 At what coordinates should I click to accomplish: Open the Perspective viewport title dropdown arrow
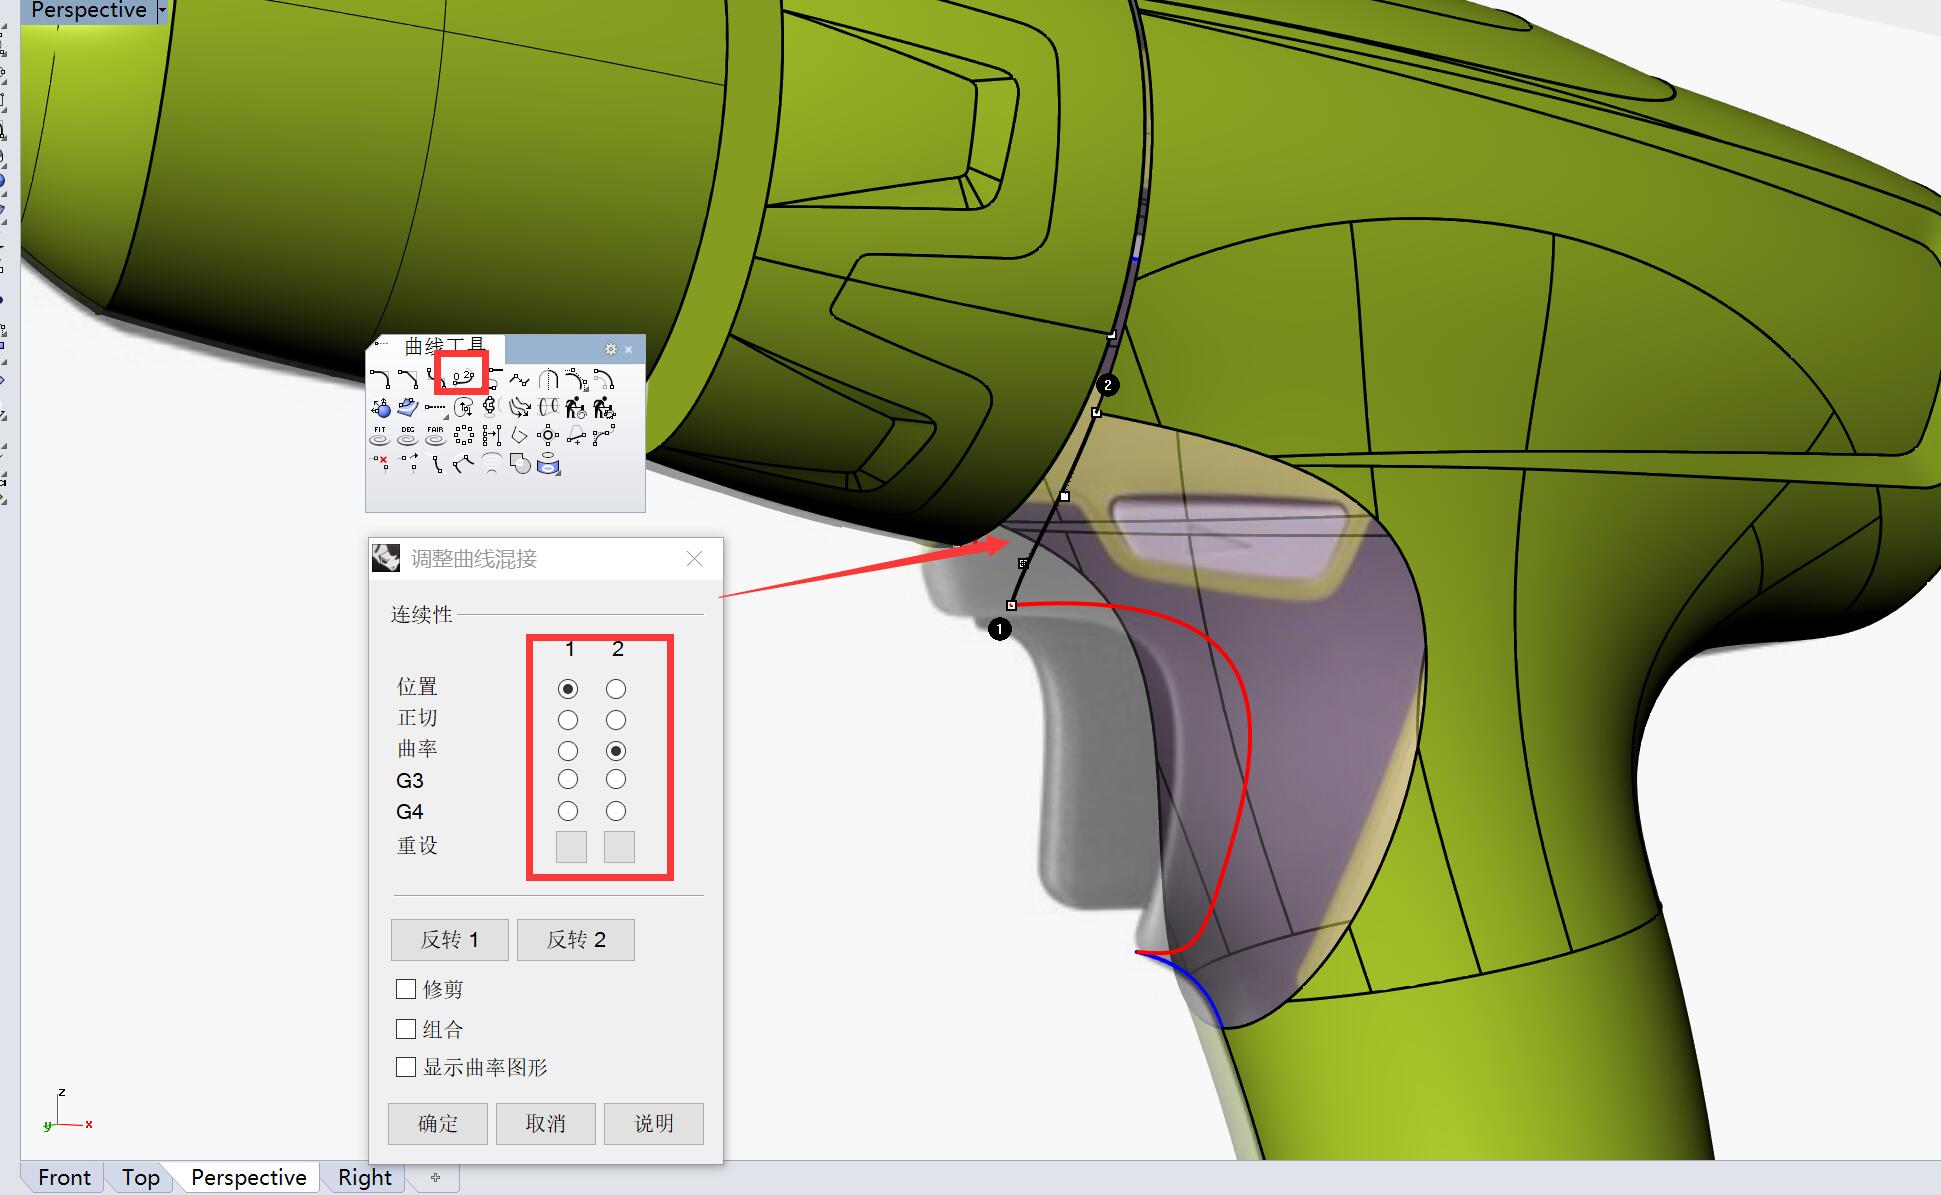pos(162,10)
